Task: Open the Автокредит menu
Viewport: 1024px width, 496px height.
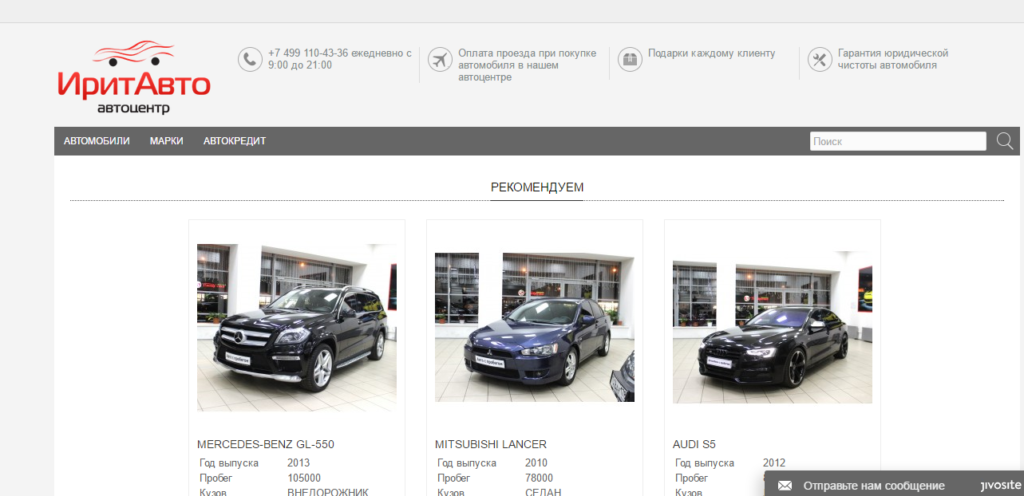Action: pyautogui.click(x=234, y=141)
